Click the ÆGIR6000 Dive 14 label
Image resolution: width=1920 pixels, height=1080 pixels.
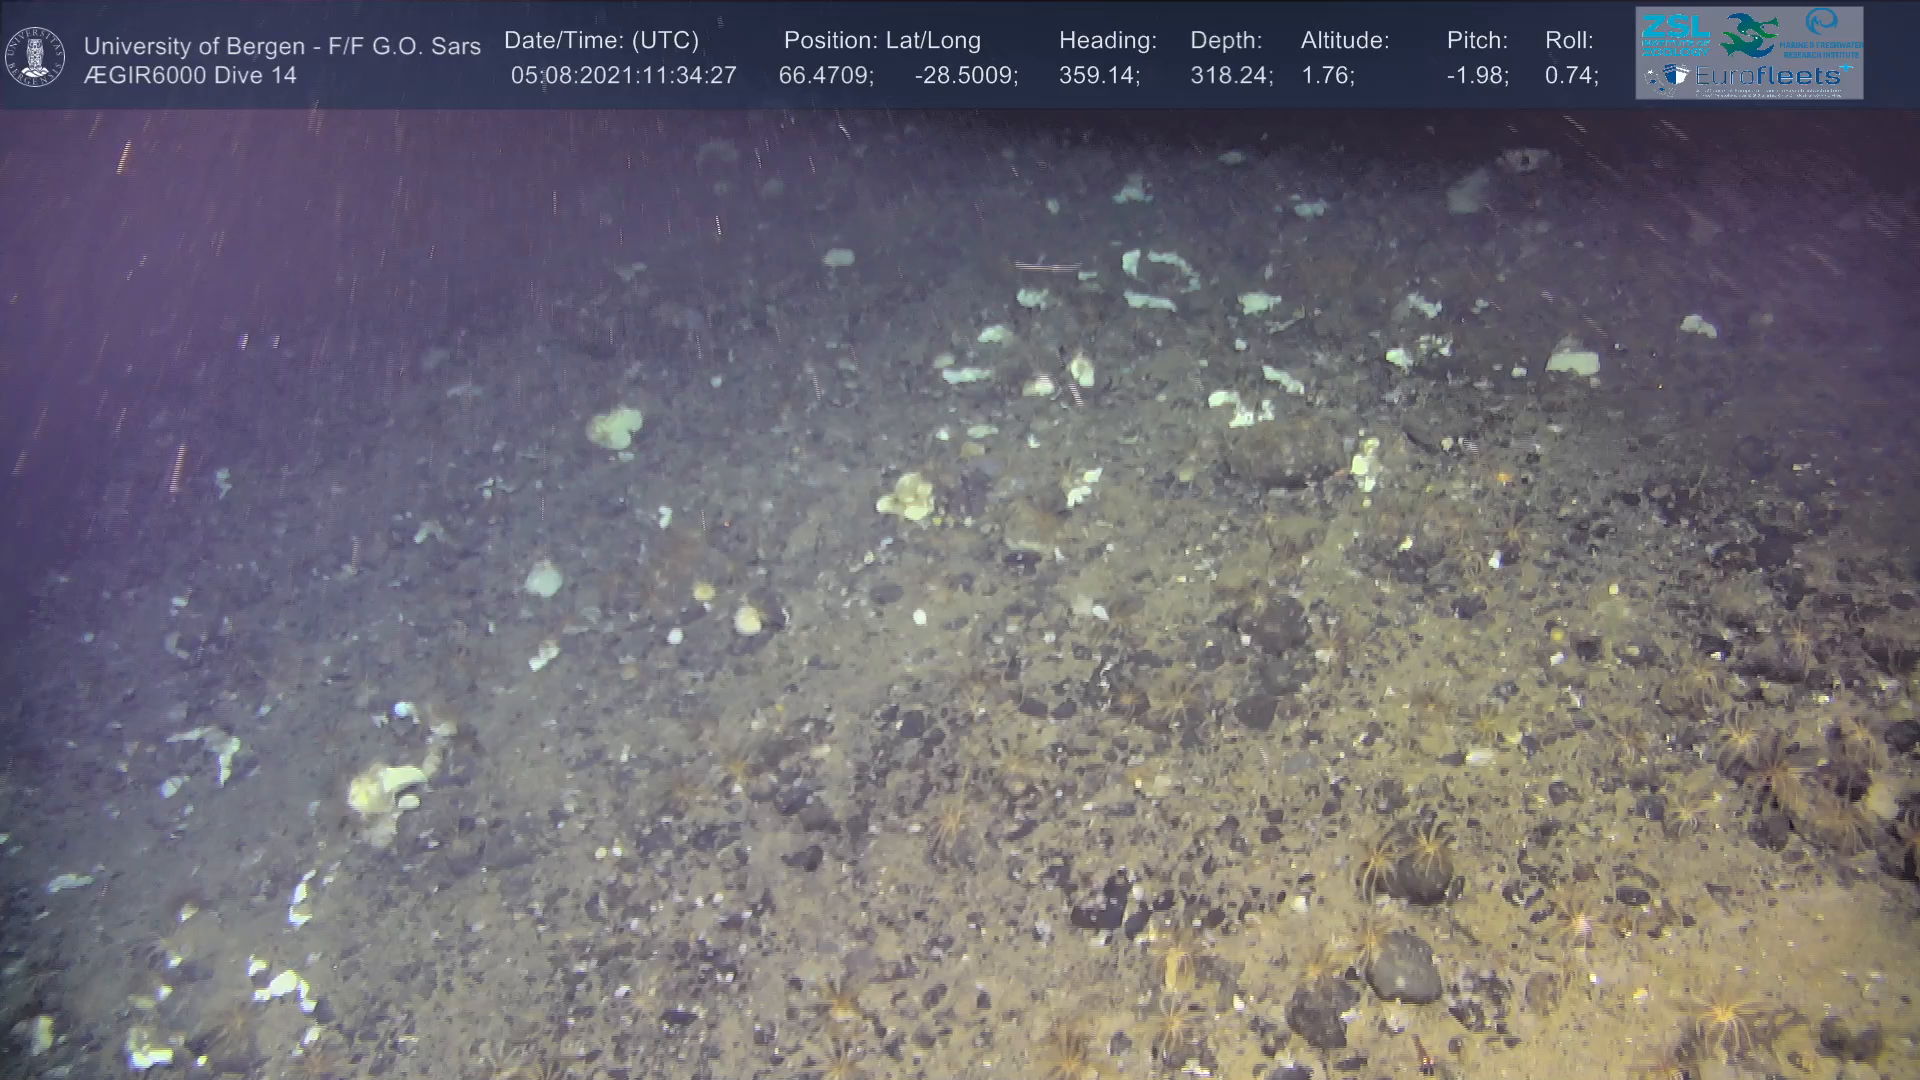click(190, 75)
